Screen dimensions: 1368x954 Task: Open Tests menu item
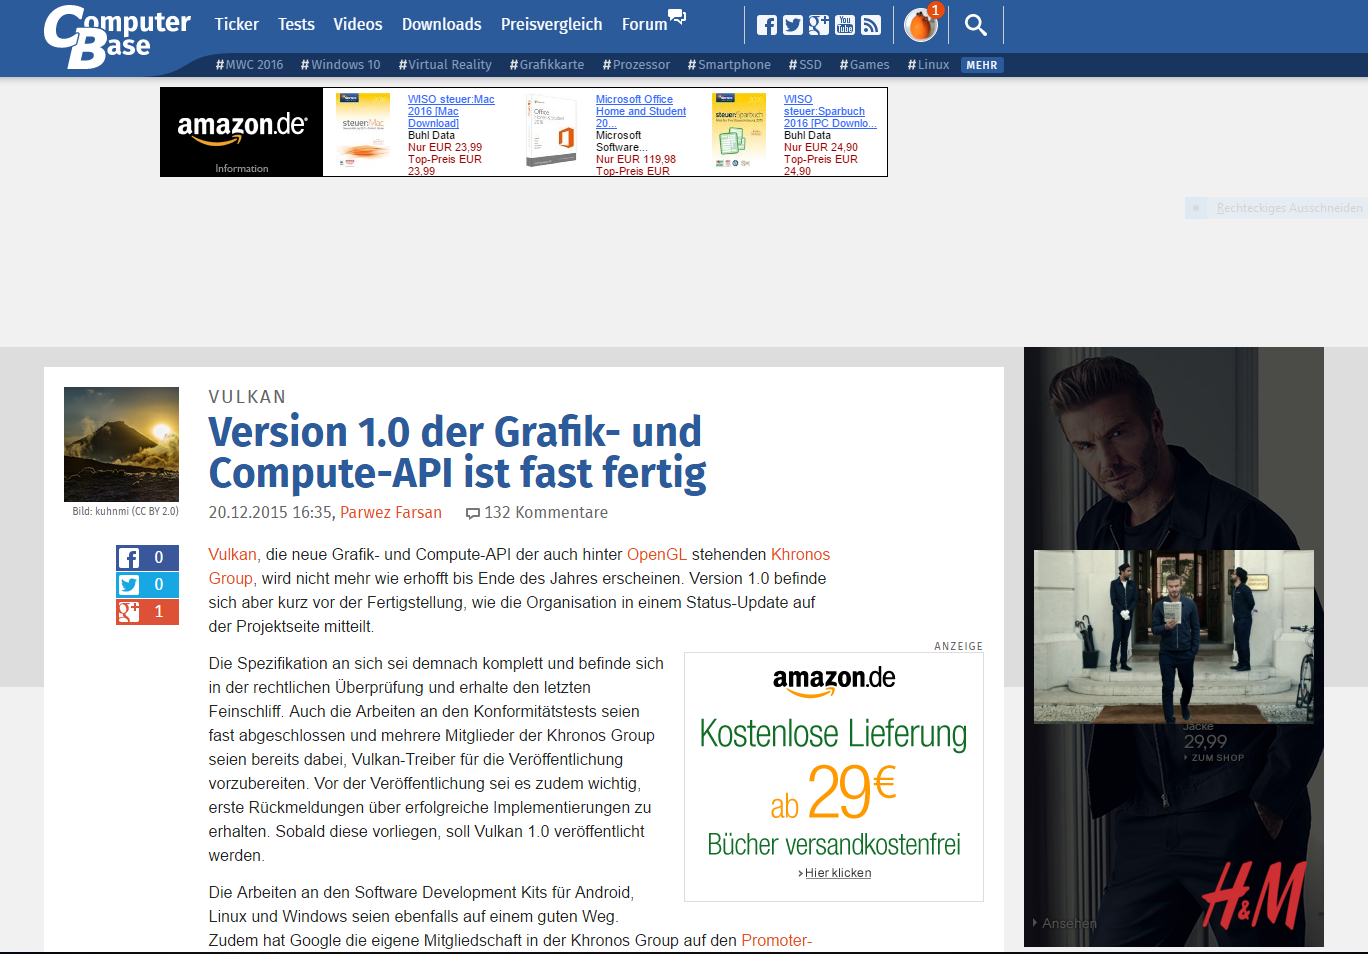pyautogui.click(x=296, y=24)
